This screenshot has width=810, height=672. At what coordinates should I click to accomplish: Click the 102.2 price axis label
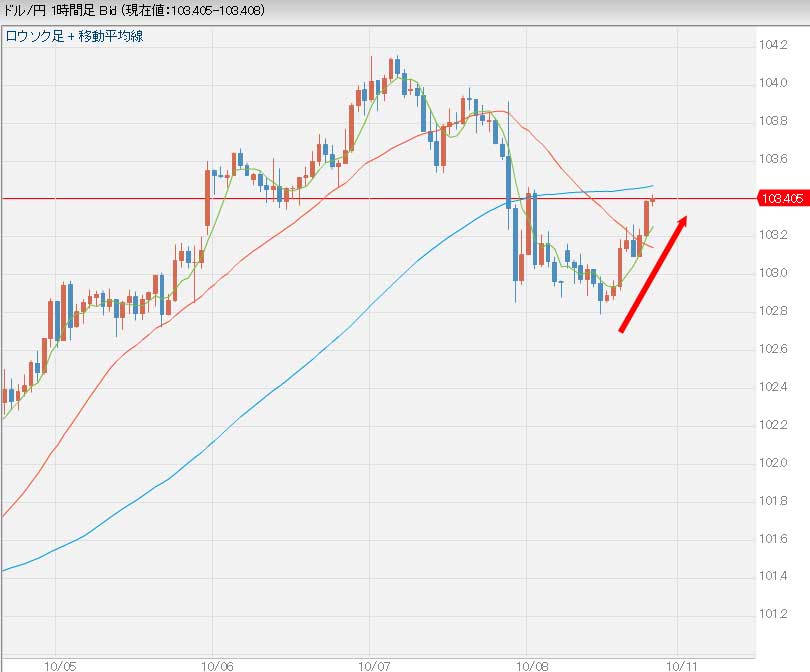[773, 425]
